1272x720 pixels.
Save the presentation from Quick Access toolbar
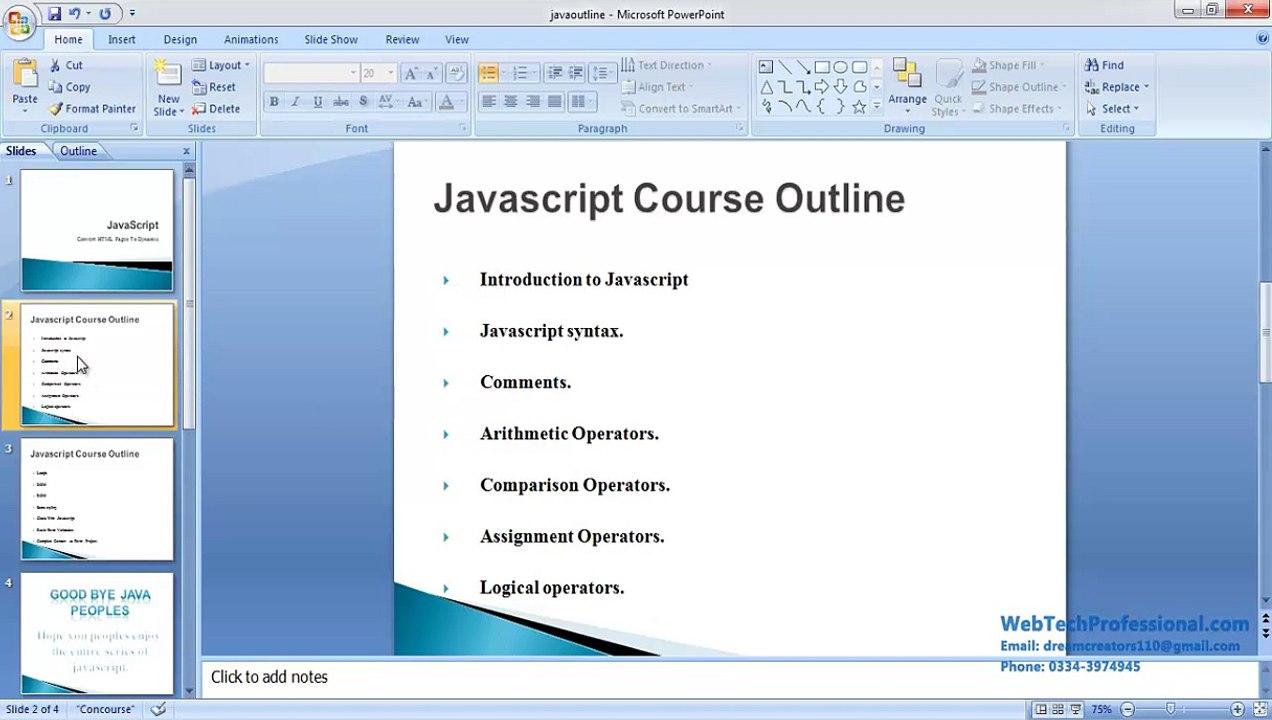(x=54, y=14)
